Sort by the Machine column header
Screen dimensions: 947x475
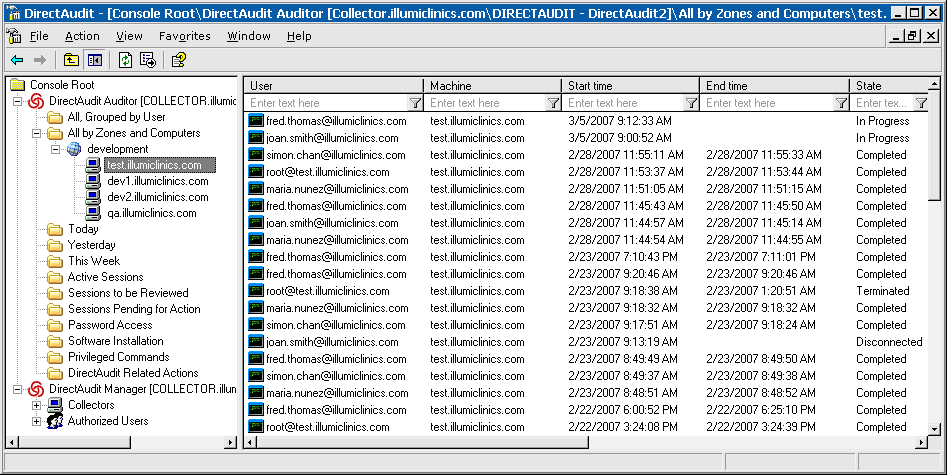[x=492, y=85]
